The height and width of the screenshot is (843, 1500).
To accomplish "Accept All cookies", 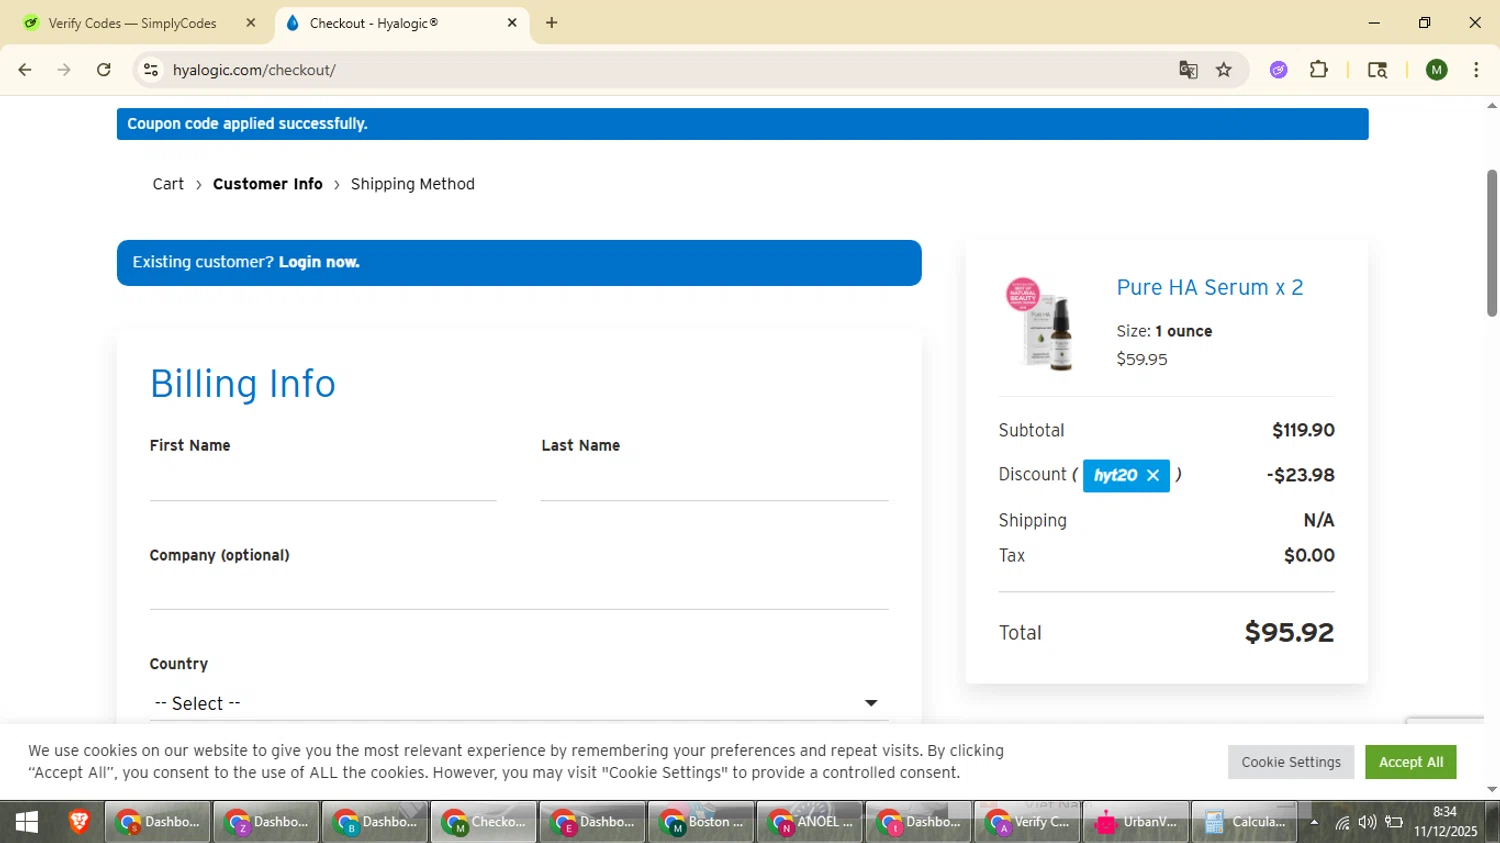I will 1411,762.
